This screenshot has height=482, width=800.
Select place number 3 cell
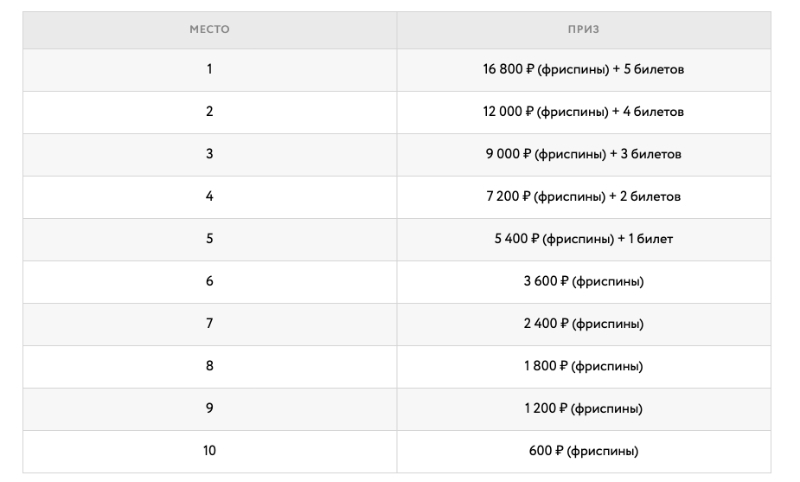tap(209, 154)
